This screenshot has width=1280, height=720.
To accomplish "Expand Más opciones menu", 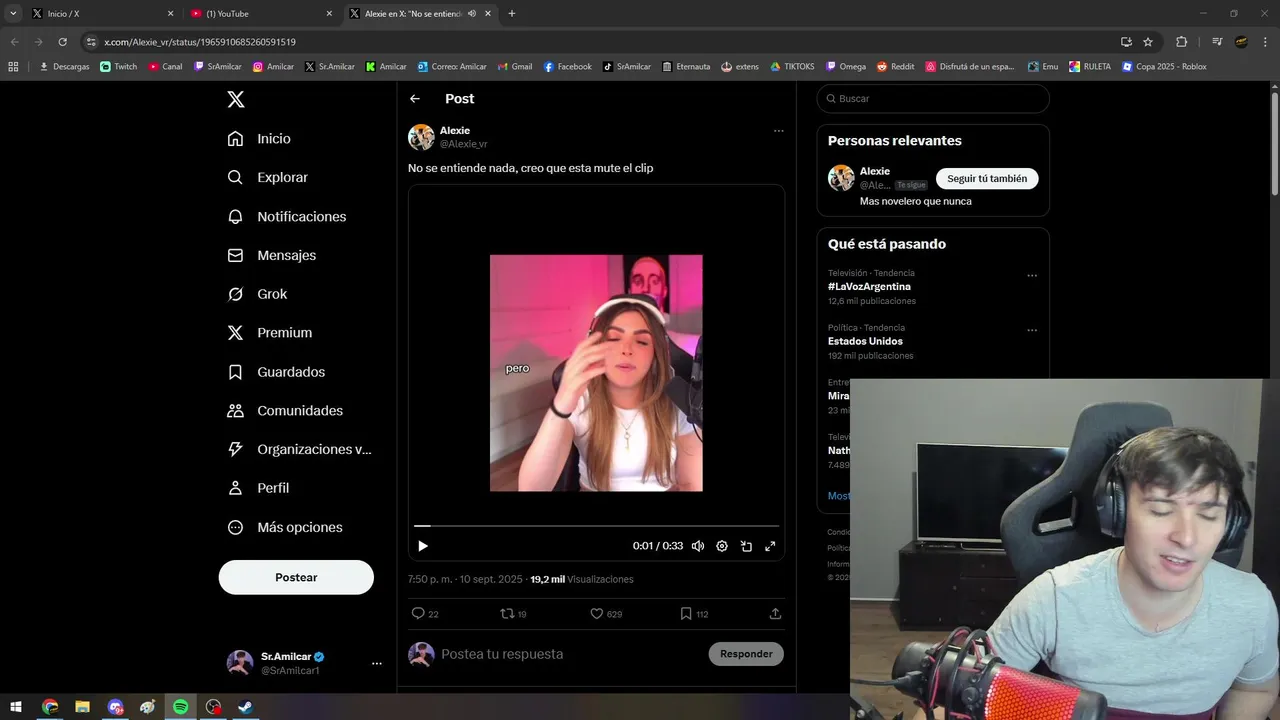I will click(285, 527).
